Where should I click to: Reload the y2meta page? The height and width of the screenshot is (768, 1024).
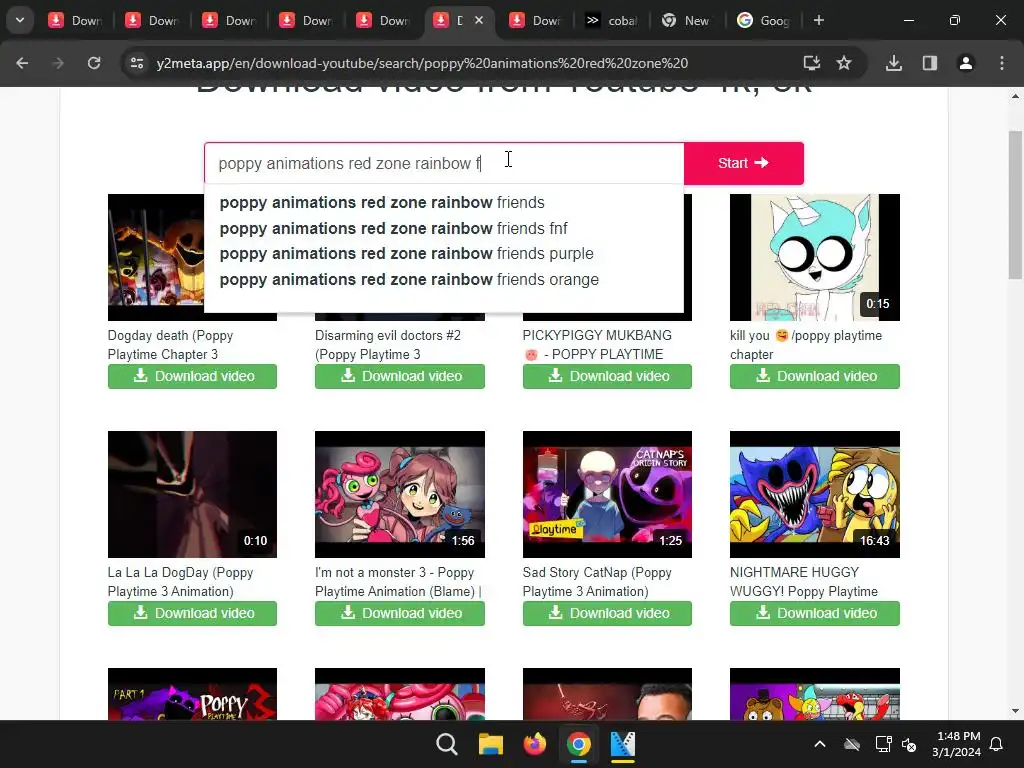(x=94, y=63)
